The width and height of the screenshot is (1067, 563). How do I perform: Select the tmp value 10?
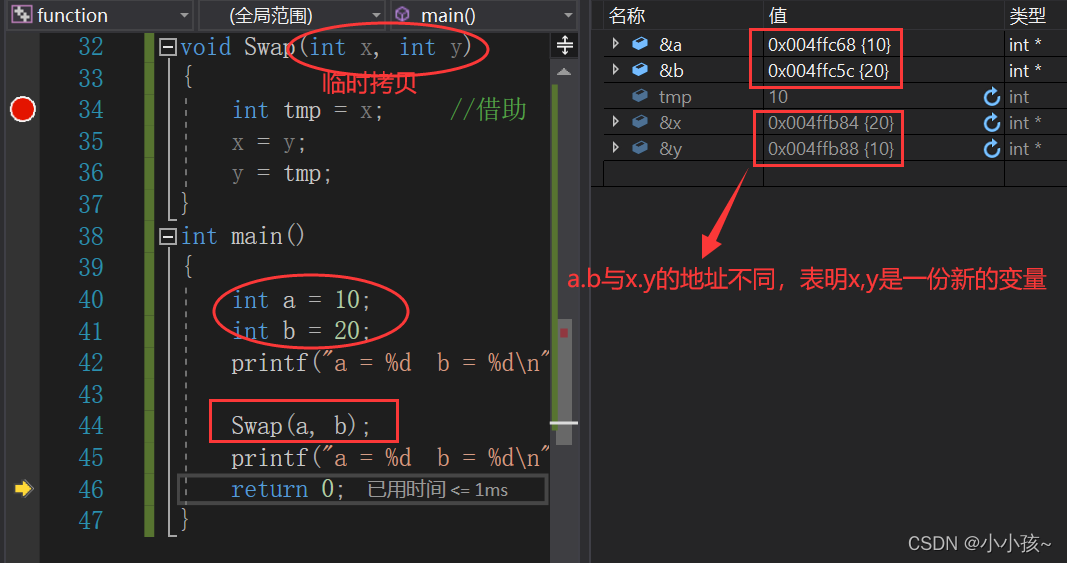[x=778, y=97]
